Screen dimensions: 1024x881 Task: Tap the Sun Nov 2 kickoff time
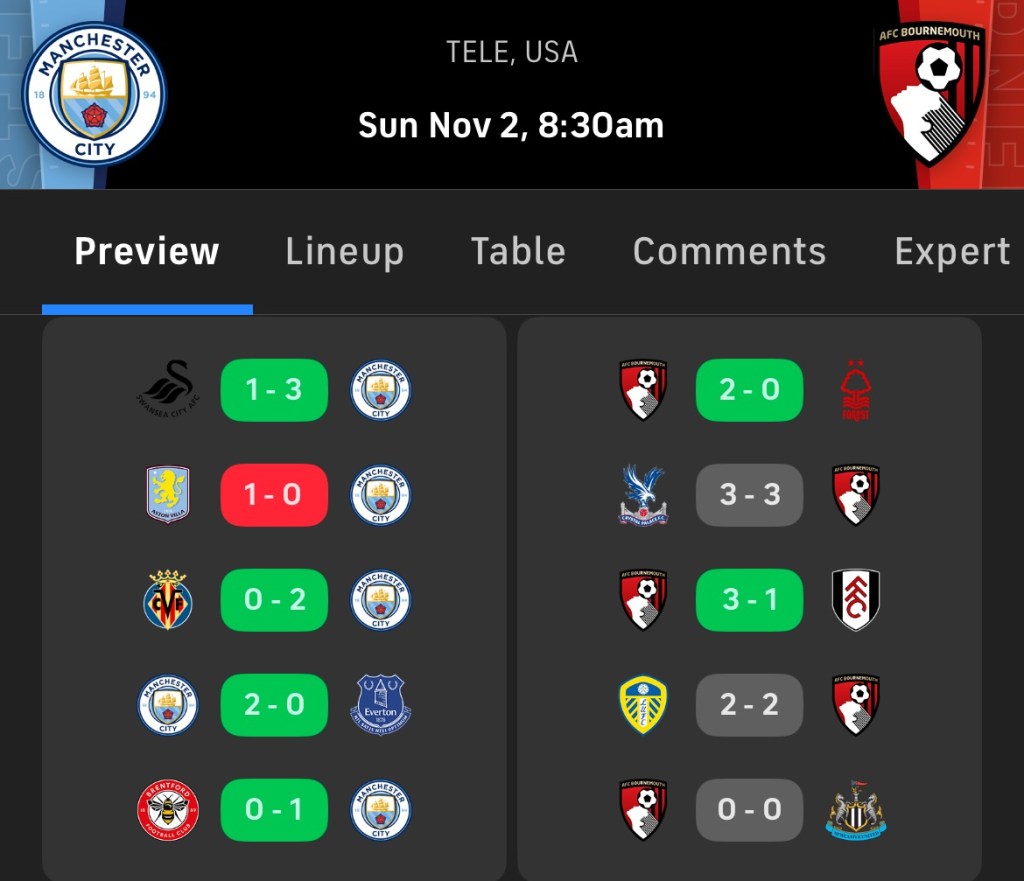pos(511,125)
